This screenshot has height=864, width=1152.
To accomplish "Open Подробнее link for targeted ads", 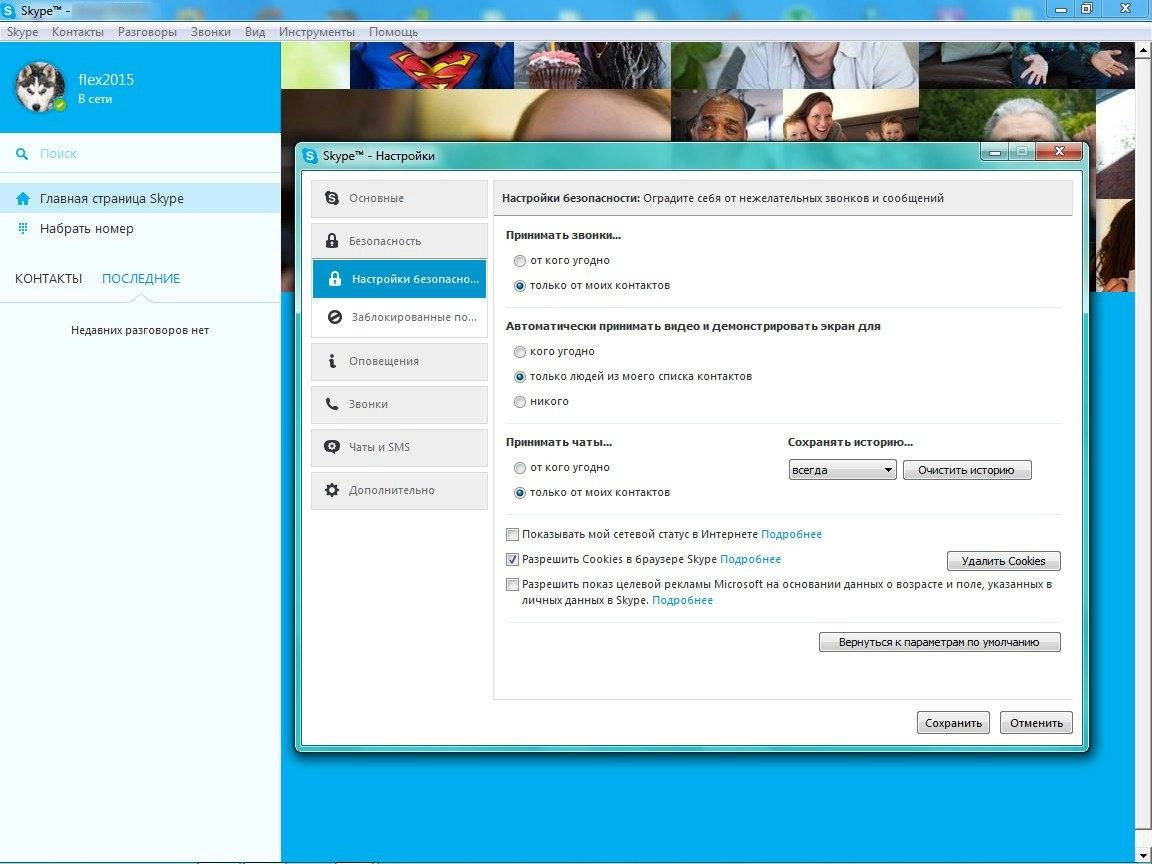I will click(683, 600).
